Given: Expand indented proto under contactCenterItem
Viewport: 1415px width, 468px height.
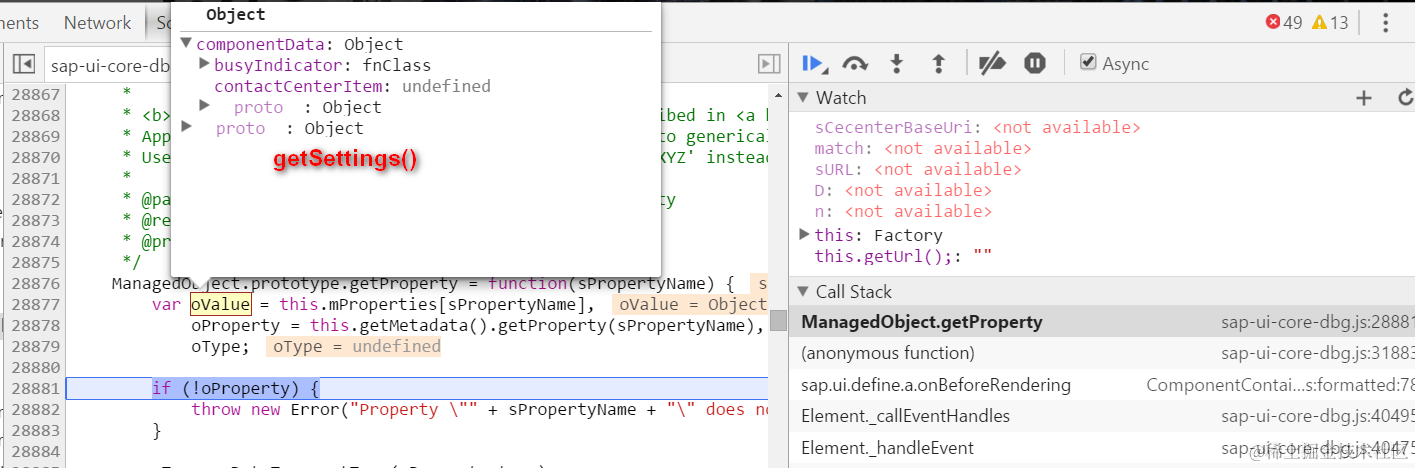Looking at the screenshot, I should click(x=204, y=106).
